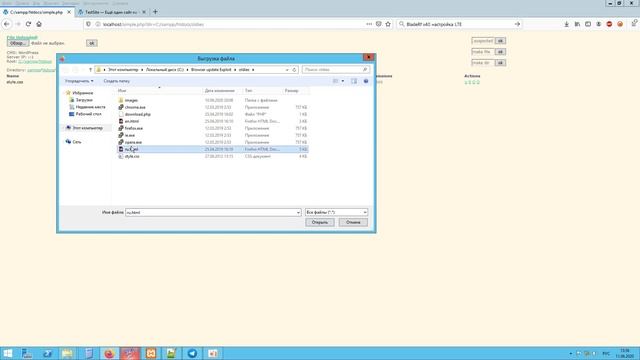Select download.php in the file list

click(x=138, y=114)
